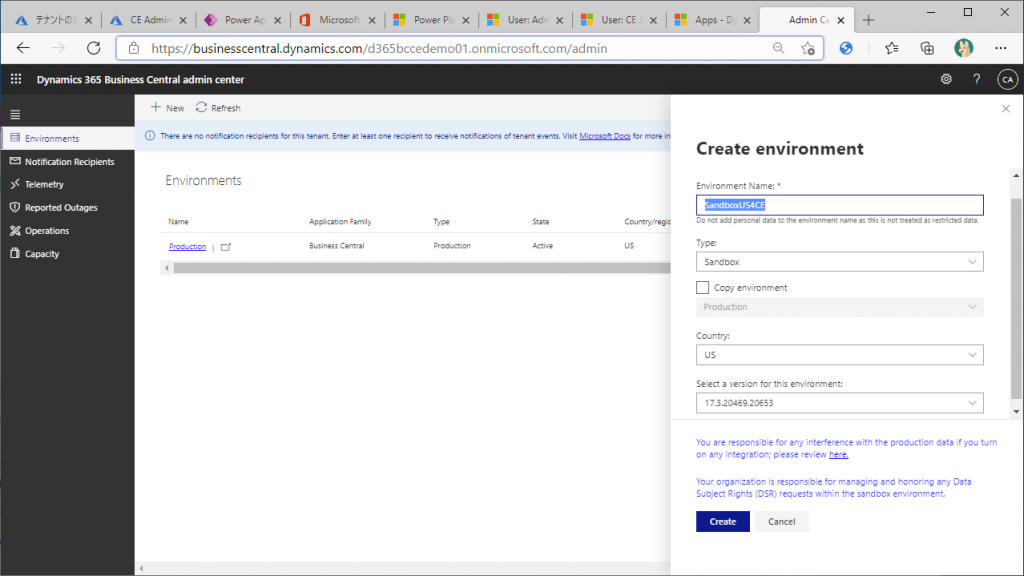This screenshot has width=1024, height=576.
Task: Go back with the browser back arrow
Action: (23, 48)
